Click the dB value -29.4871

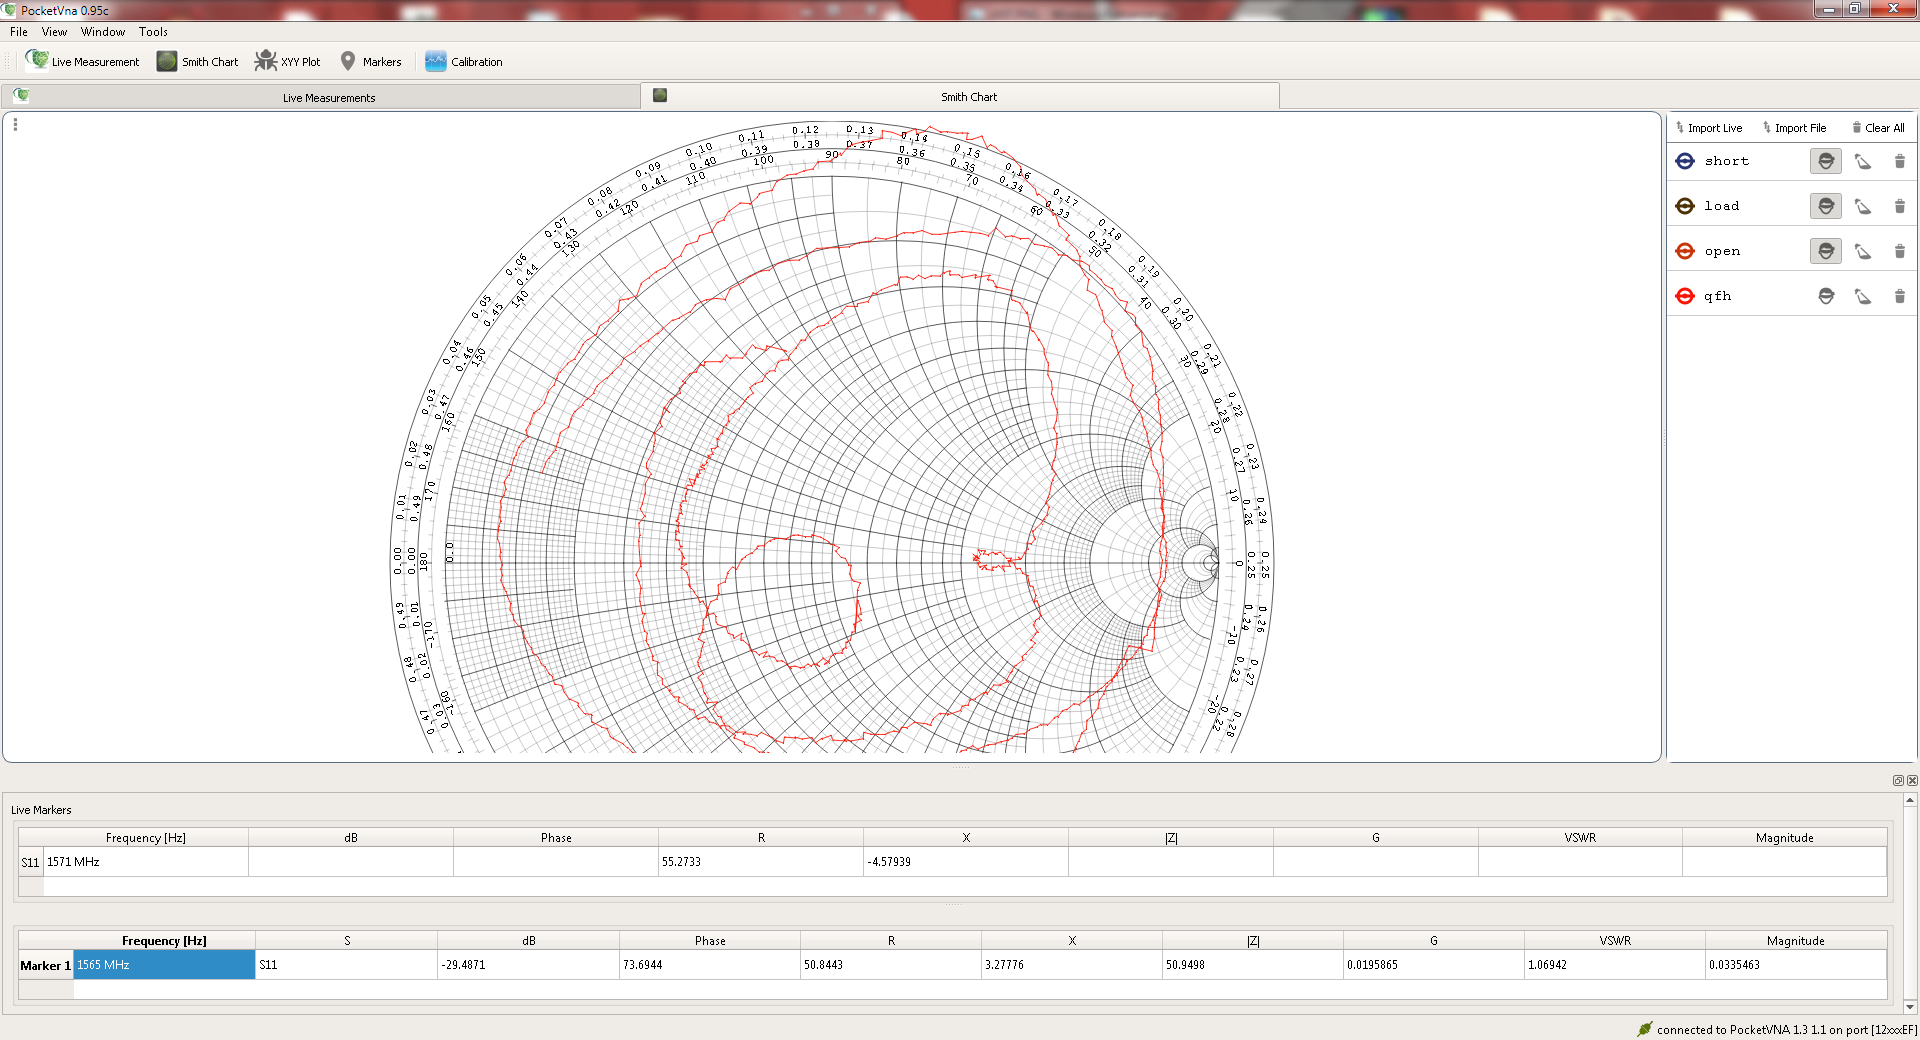(528, 965)
